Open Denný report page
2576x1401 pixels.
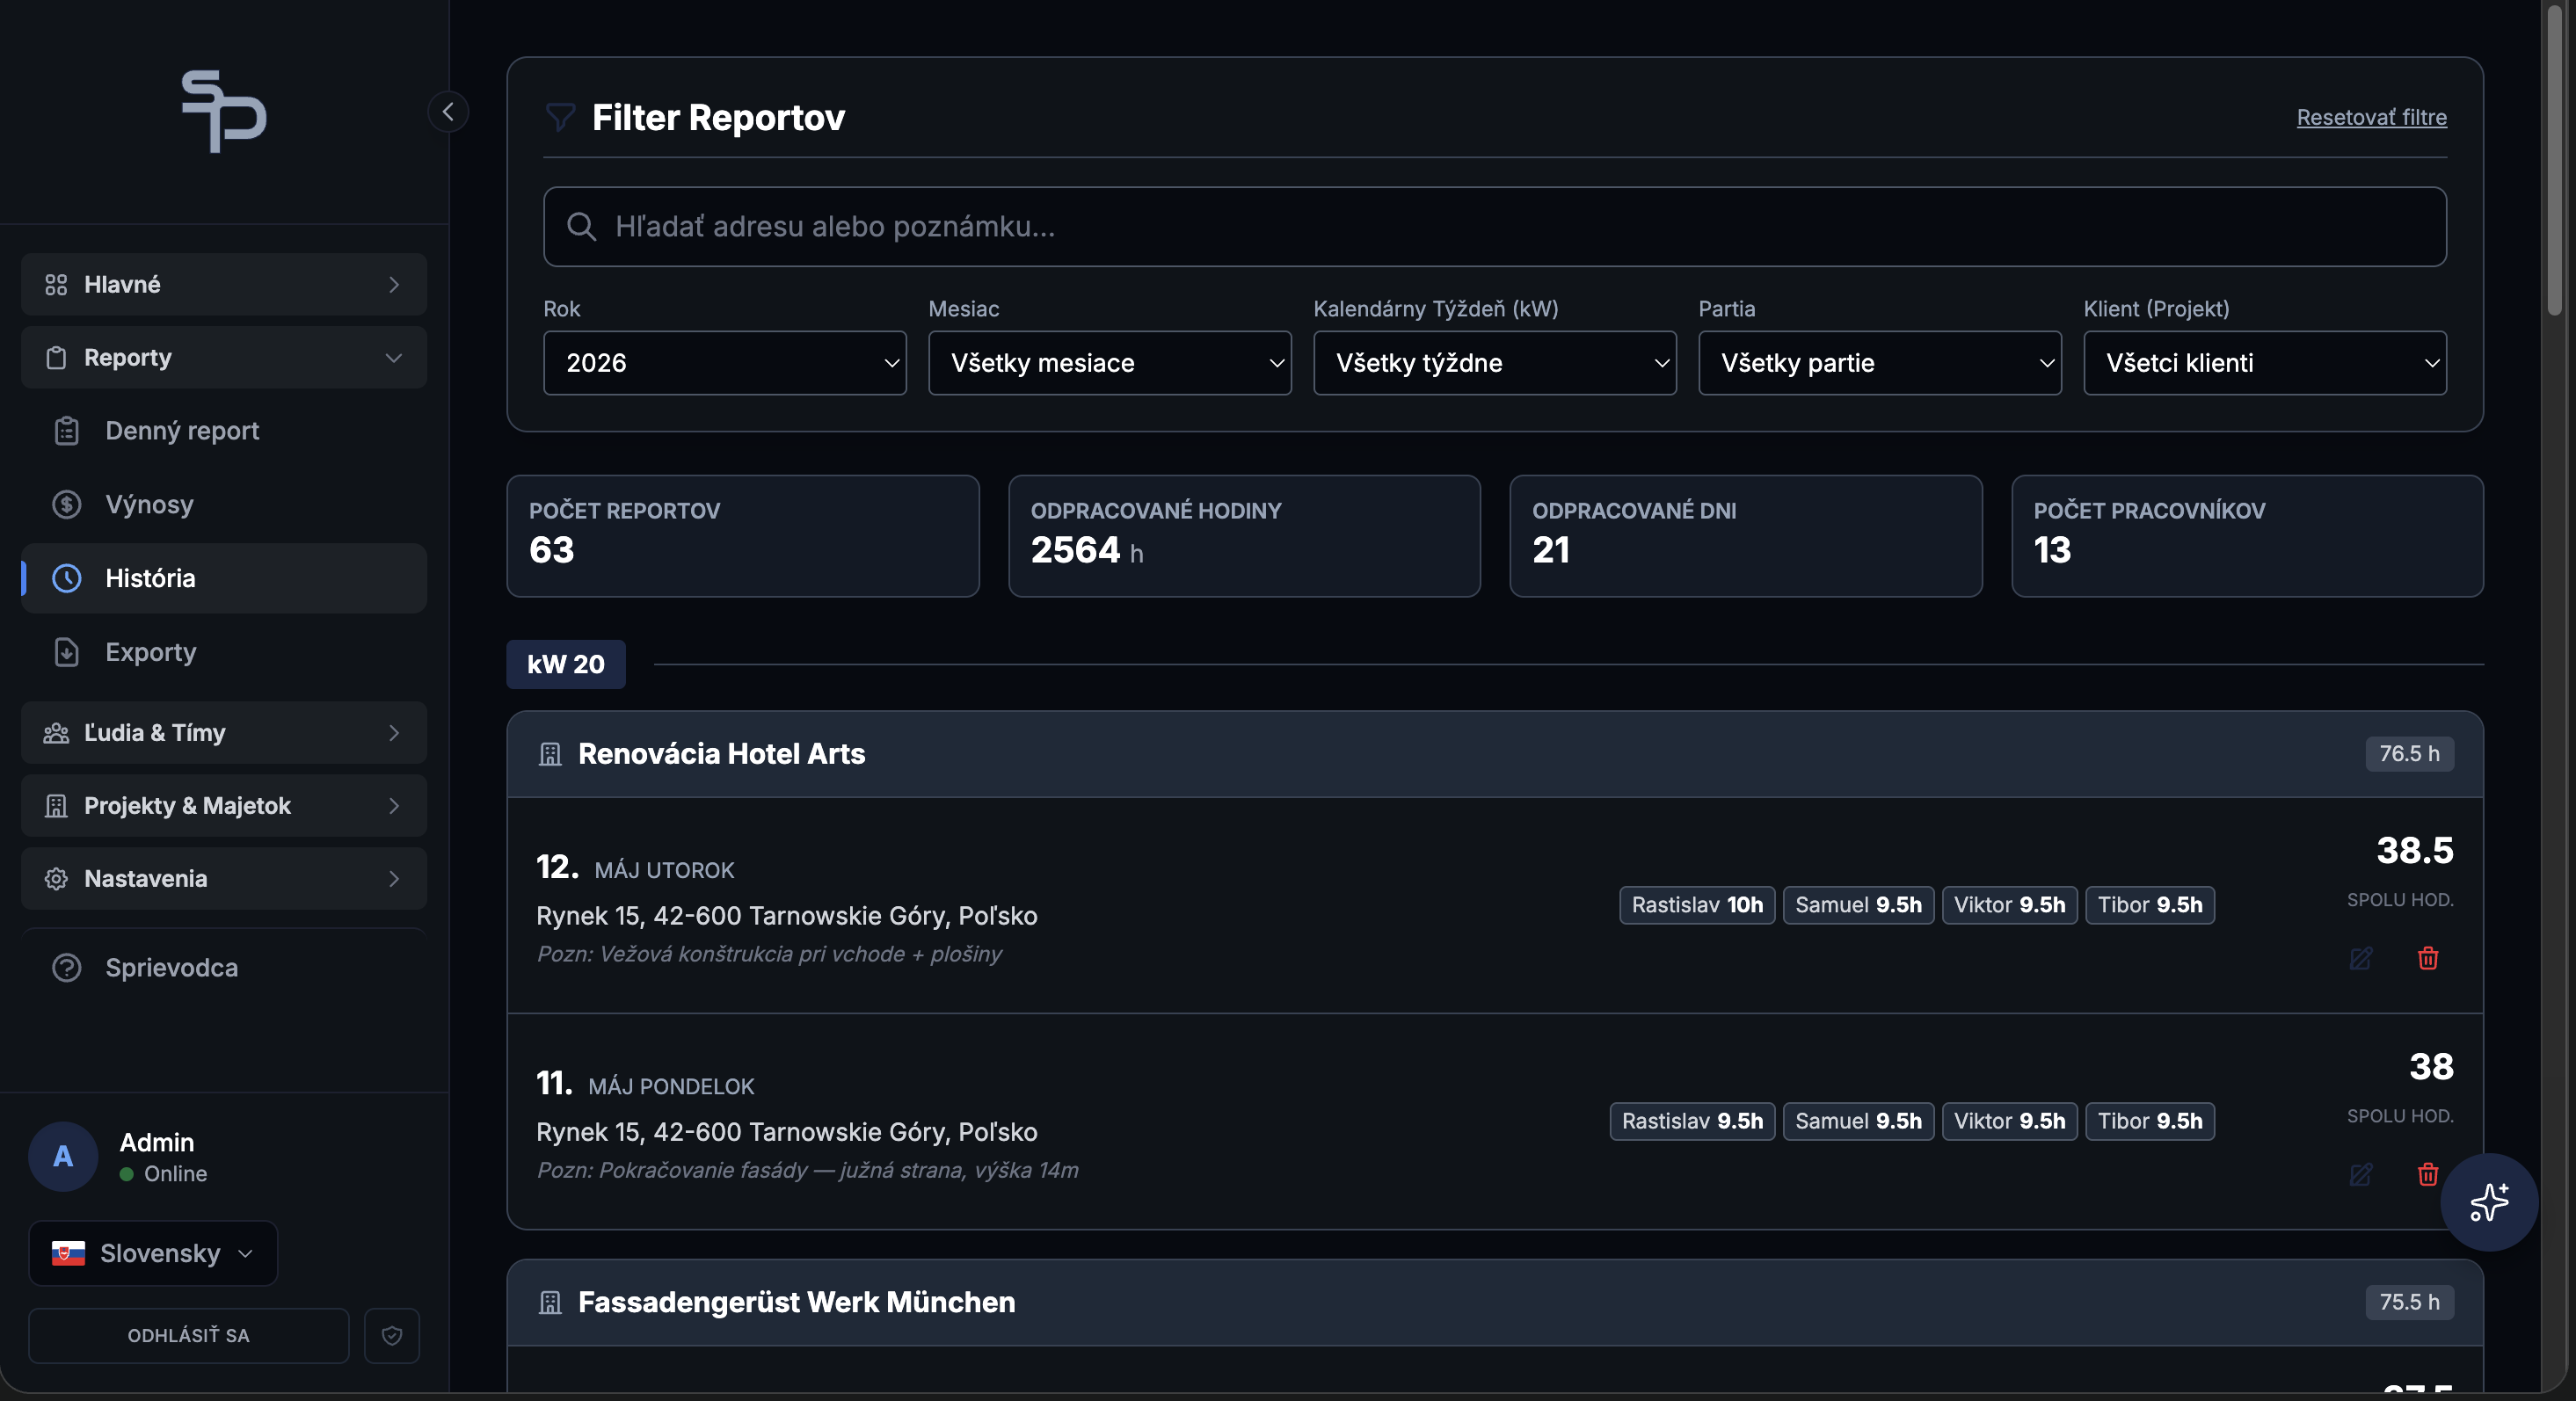224,431
